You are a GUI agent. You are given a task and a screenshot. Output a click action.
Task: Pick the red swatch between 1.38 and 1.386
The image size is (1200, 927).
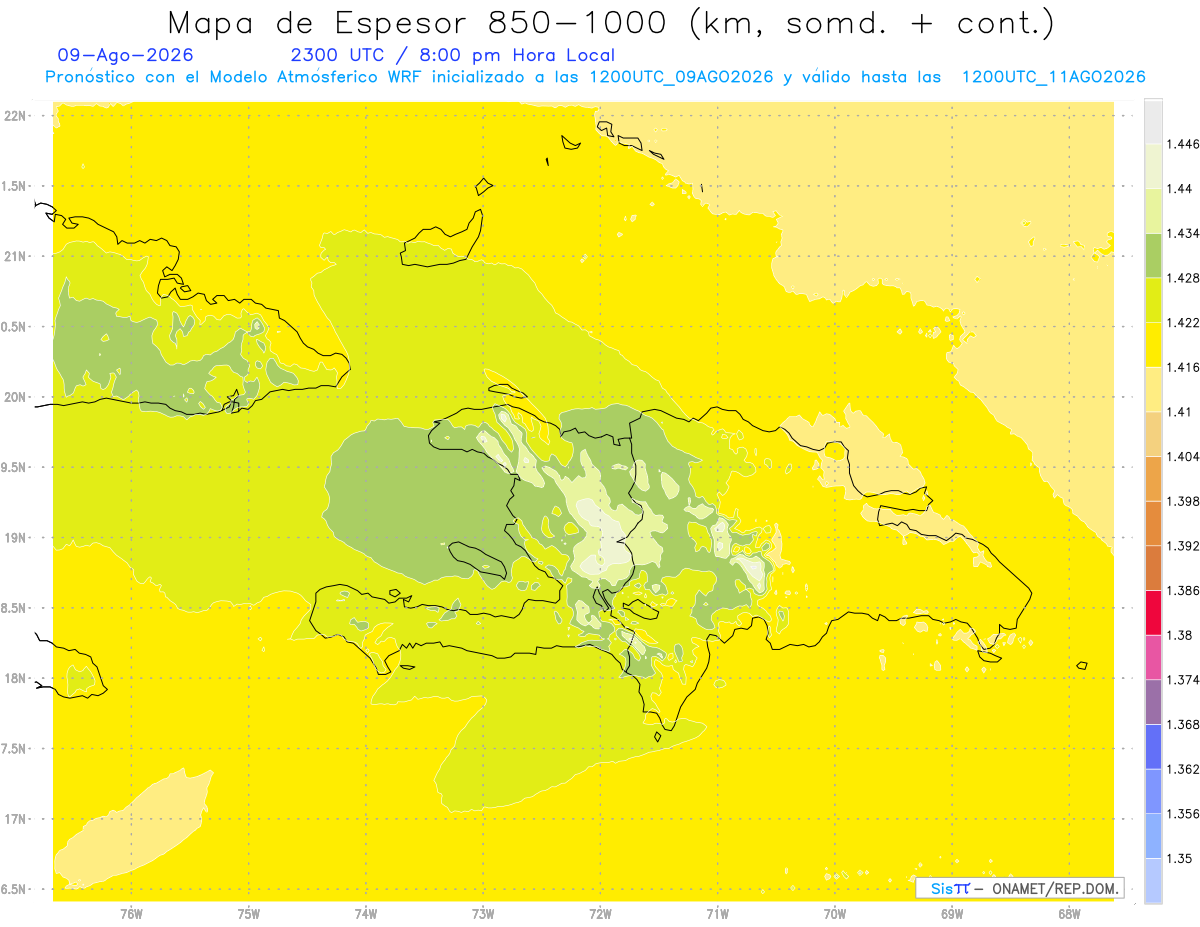coord(1153,613)
